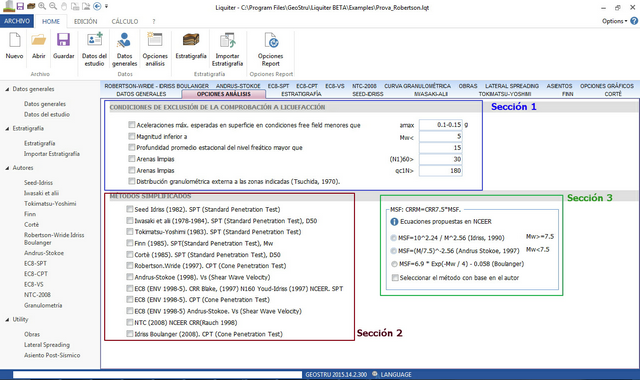The image size is (640, 380).
Task: Check Tokimatsu-Yoshimi (1983) SPT method
Action: point(130,232)
